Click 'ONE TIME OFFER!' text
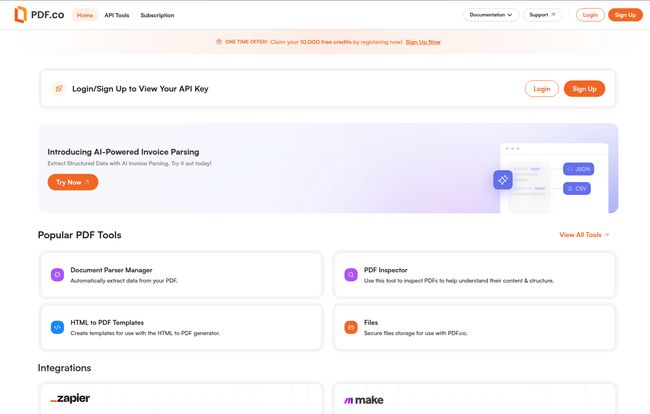Image resolution: width=650 pixels, height=414 pixels. [246, 42]
